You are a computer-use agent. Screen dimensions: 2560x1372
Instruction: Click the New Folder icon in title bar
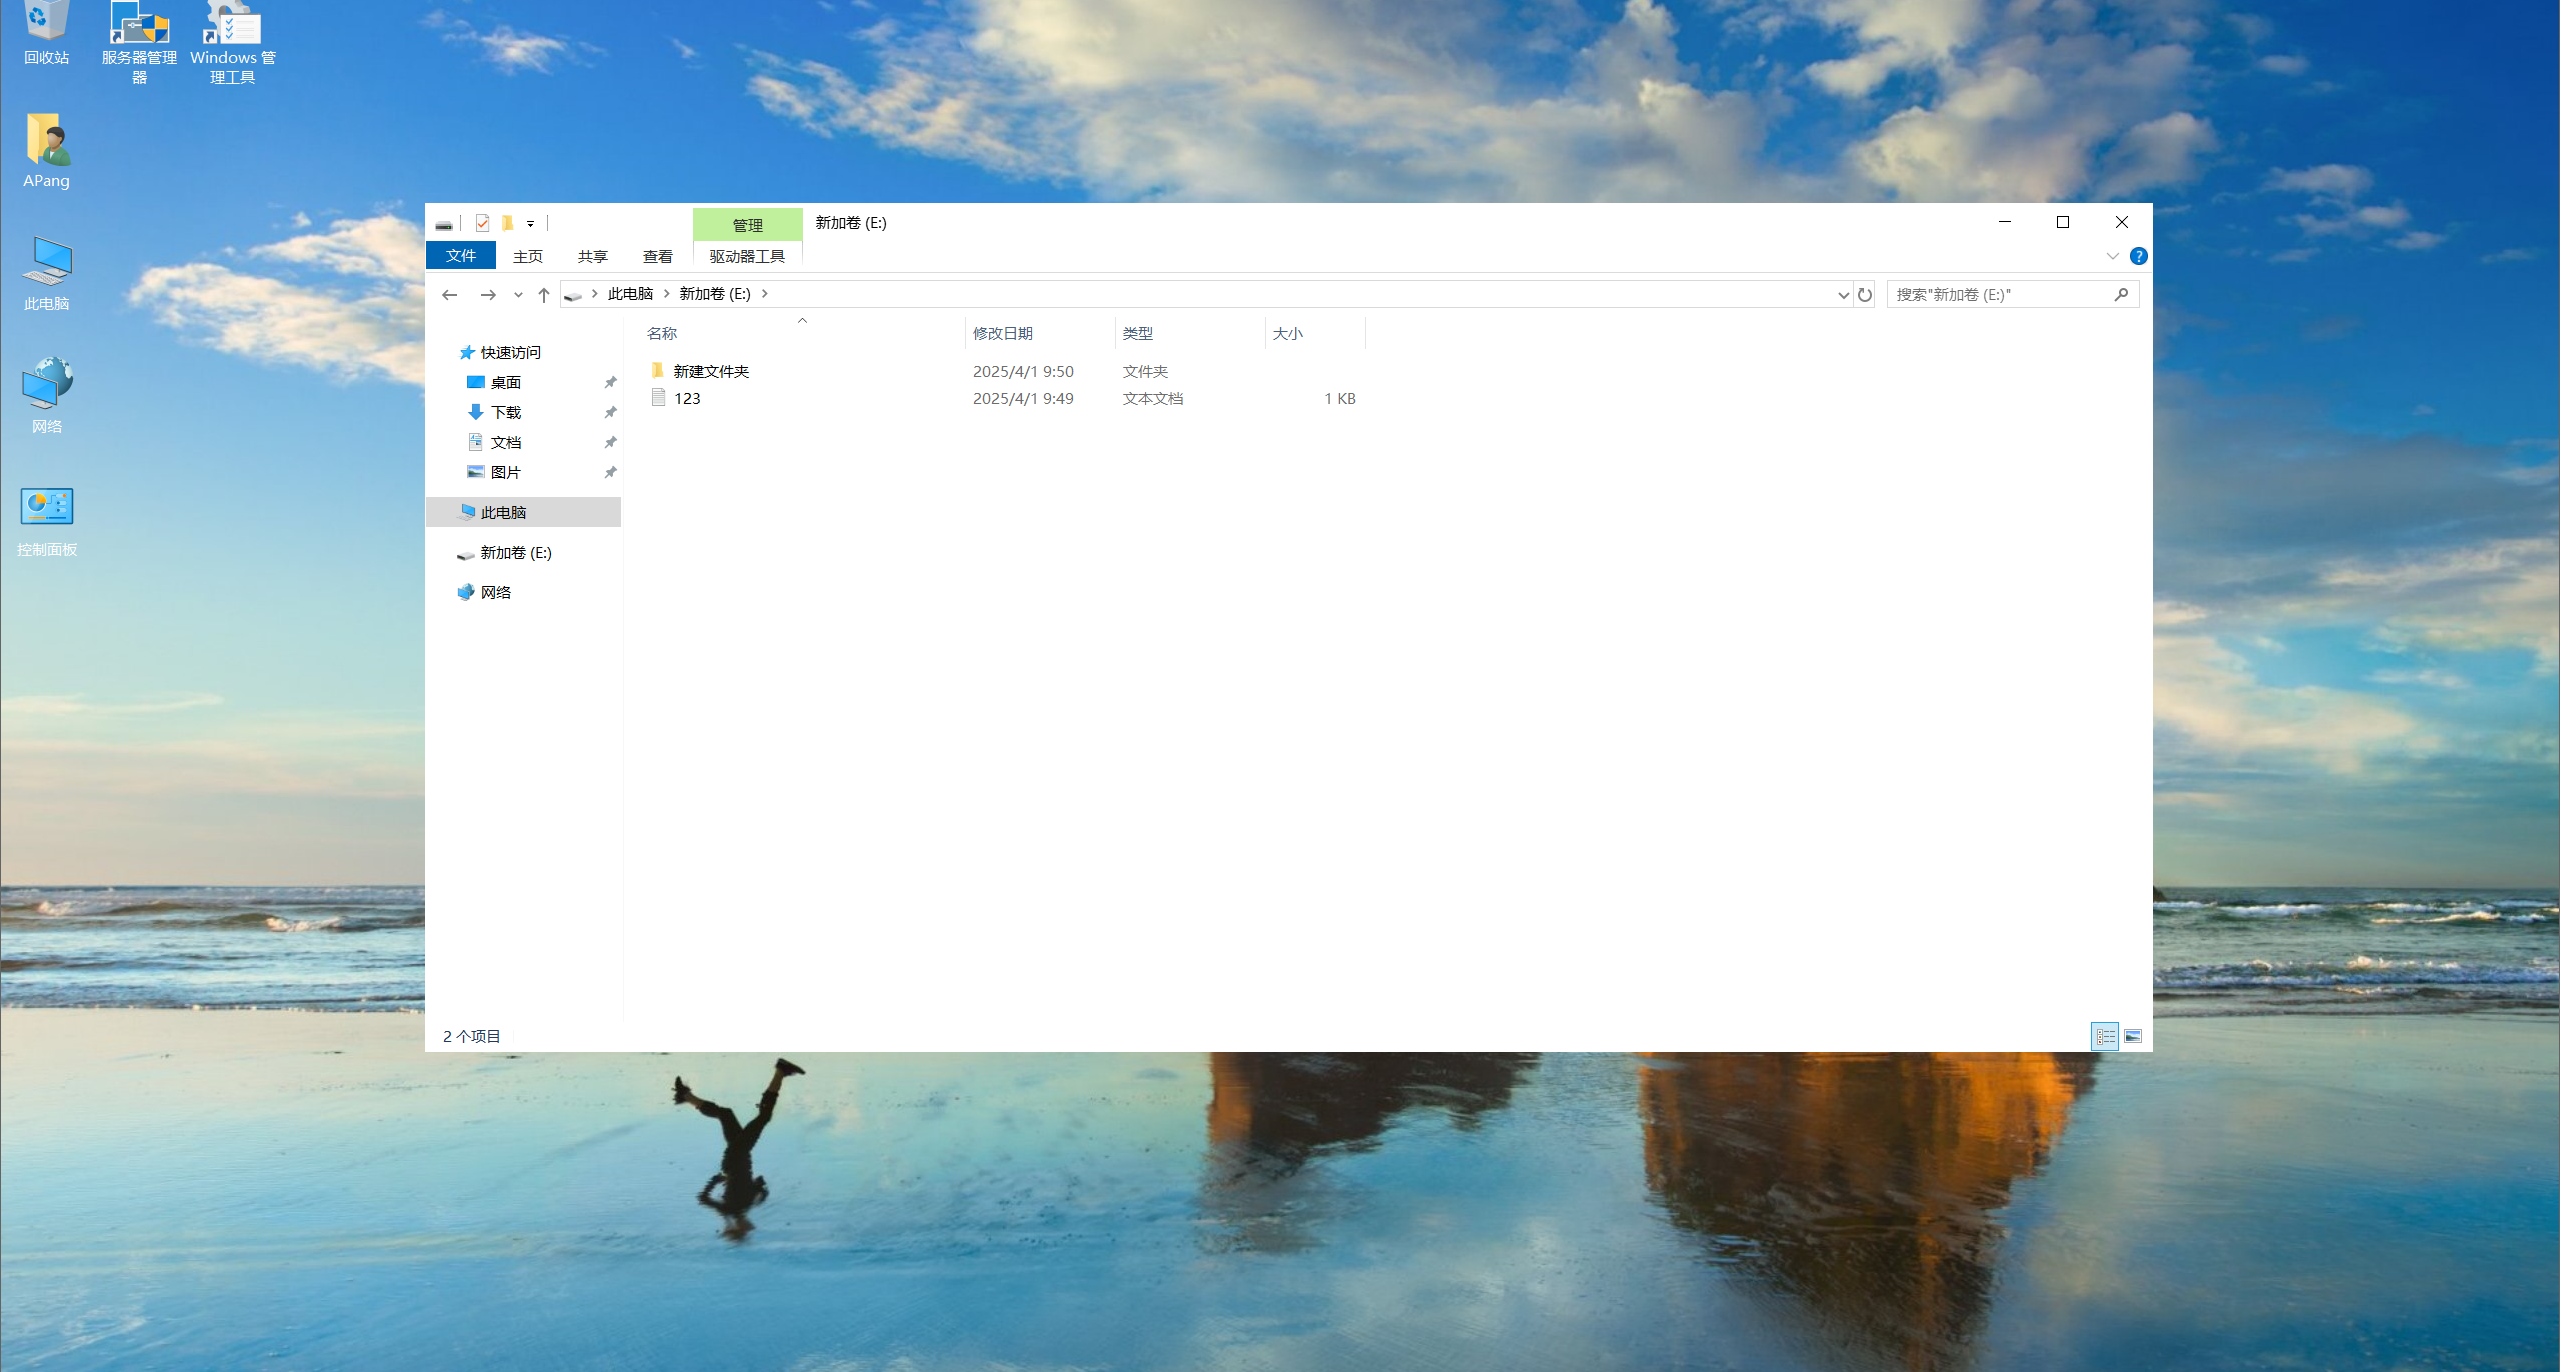[x=507, y=223]
